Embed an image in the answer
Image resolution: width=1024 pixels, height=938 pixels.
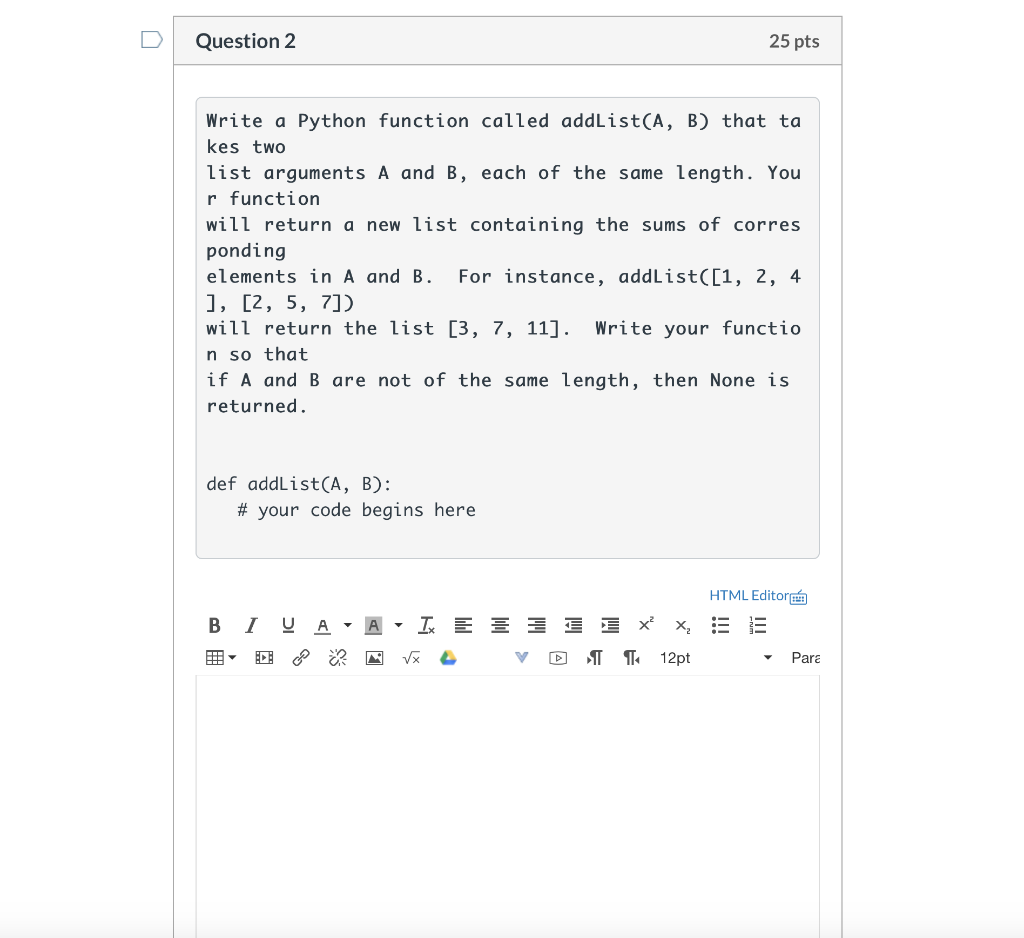click(x=374, y=657)
